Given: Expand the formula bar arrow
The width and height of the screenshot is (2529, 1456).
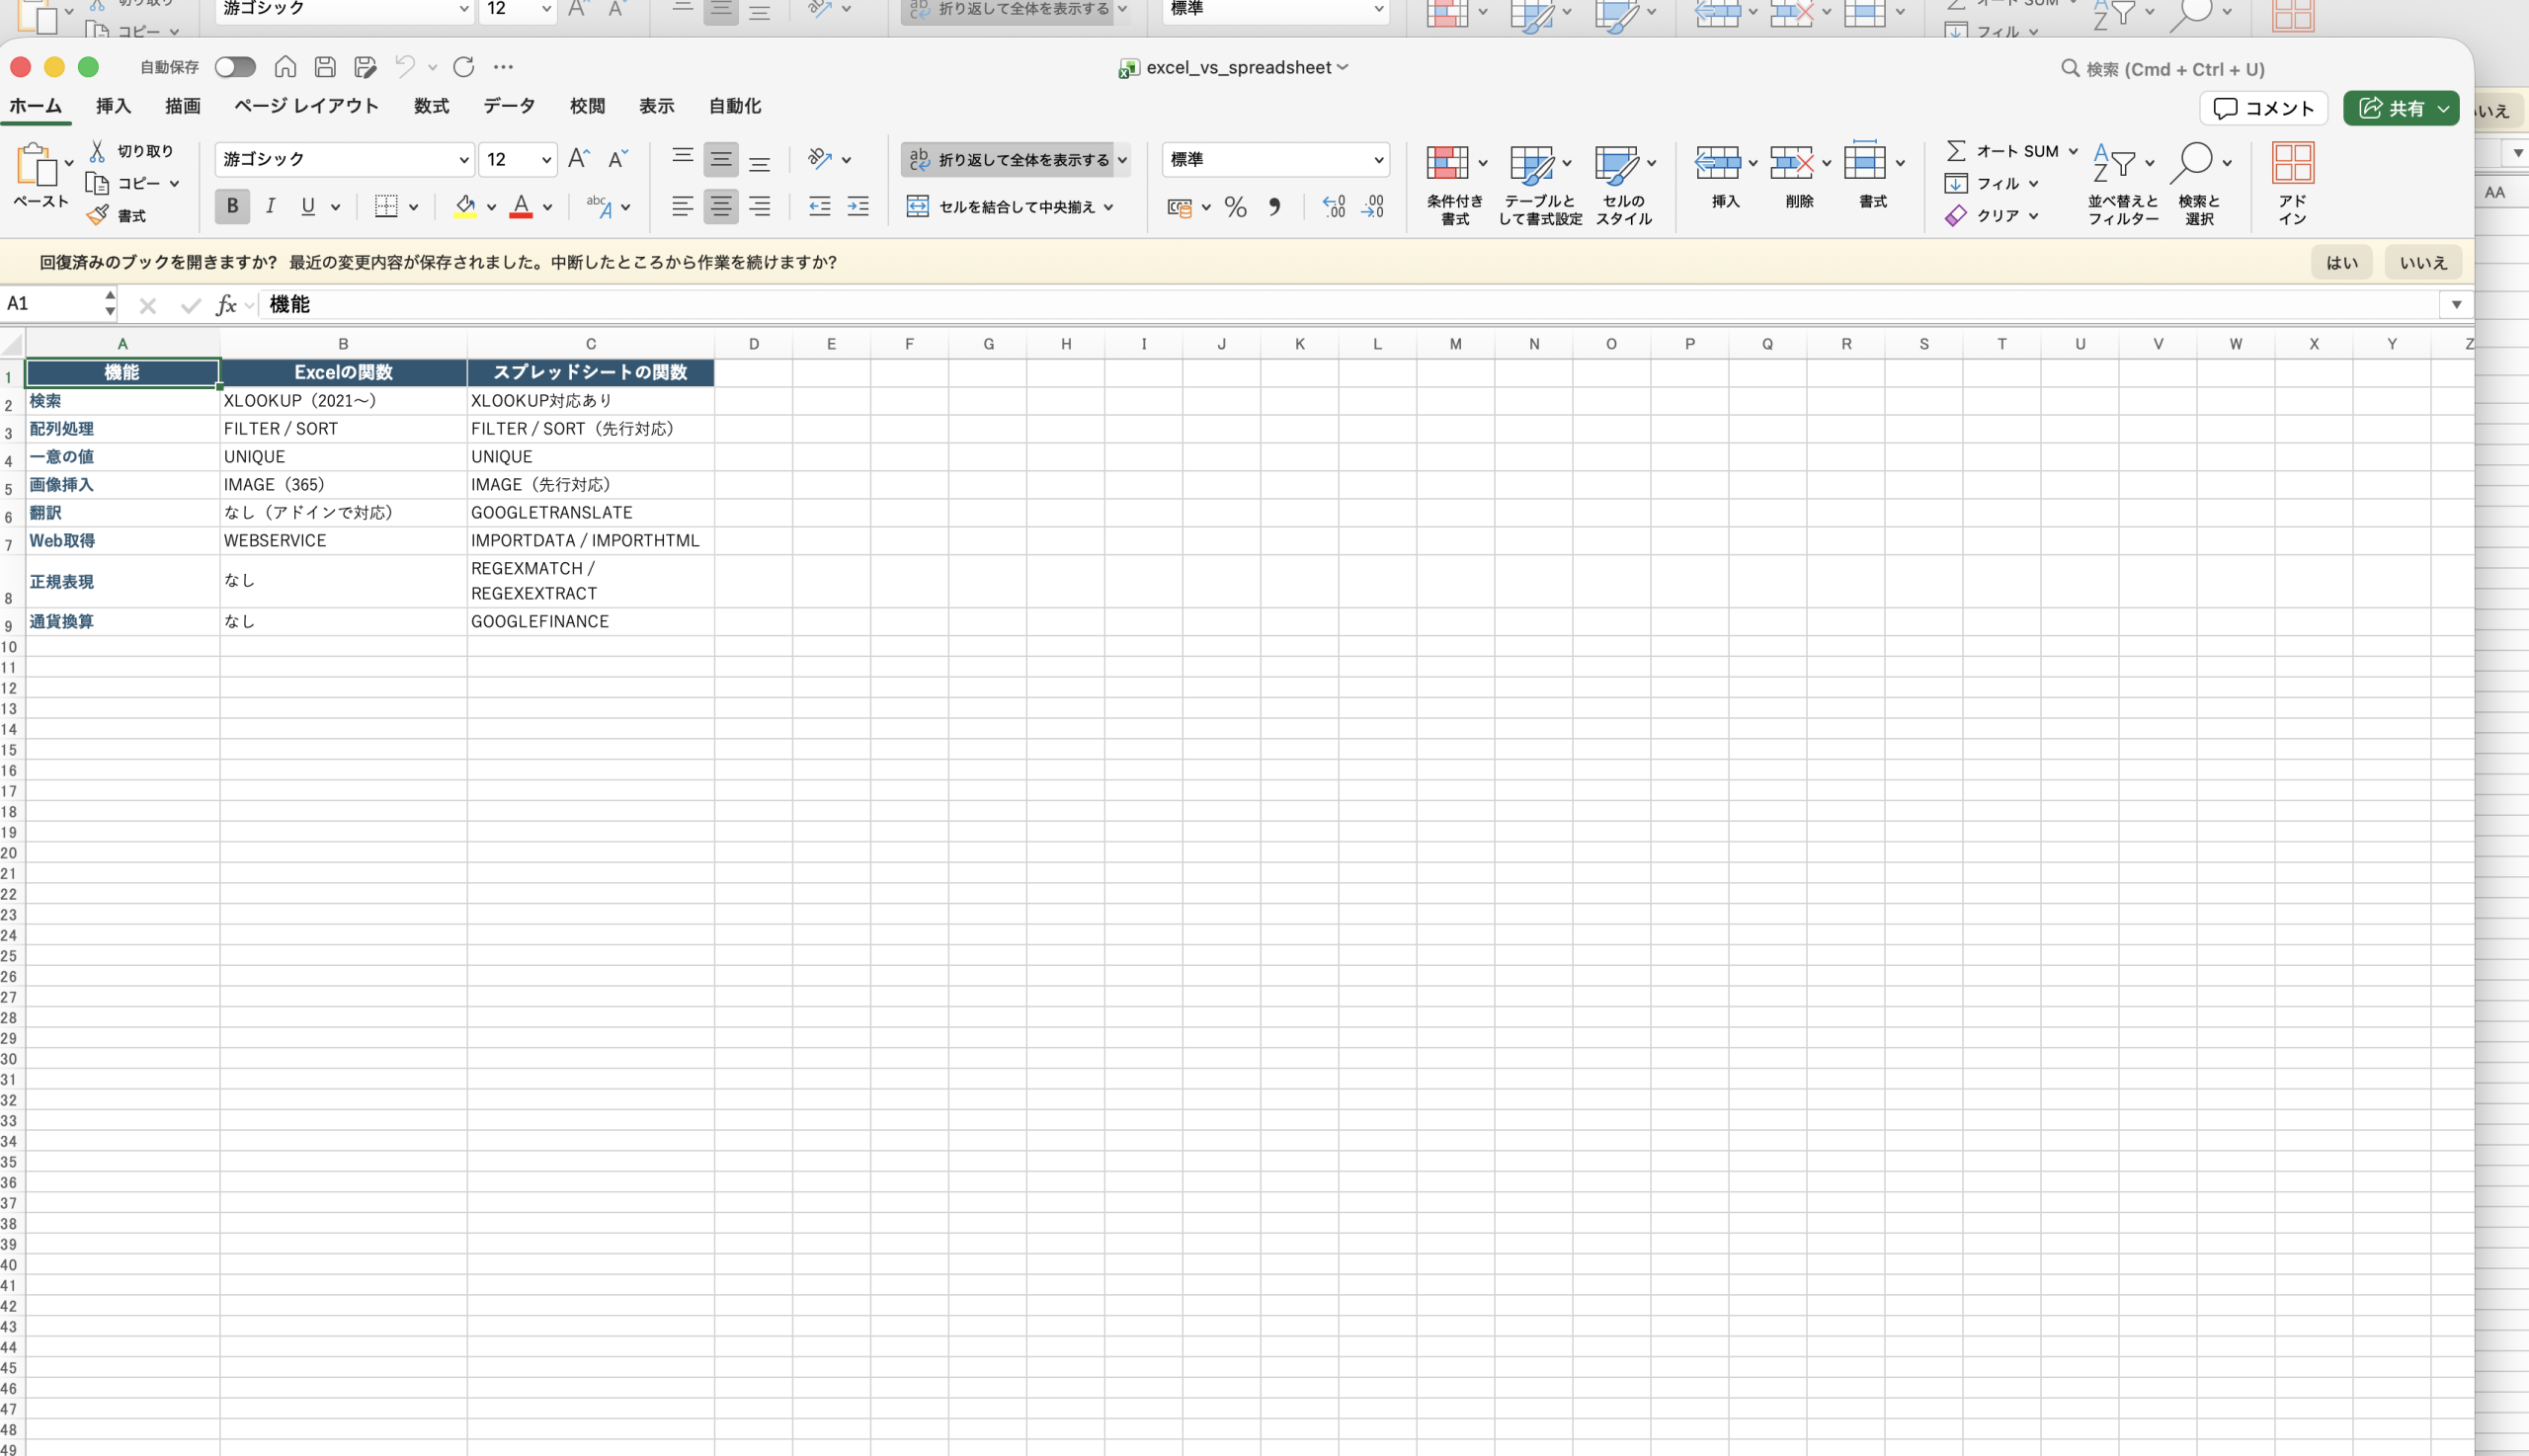Looking at the screenshot, I should click(x=2456, y=305).
